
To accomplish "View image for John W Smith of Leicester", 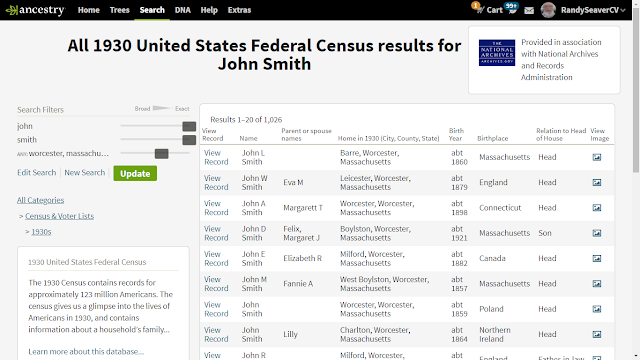I will point(597,182).
